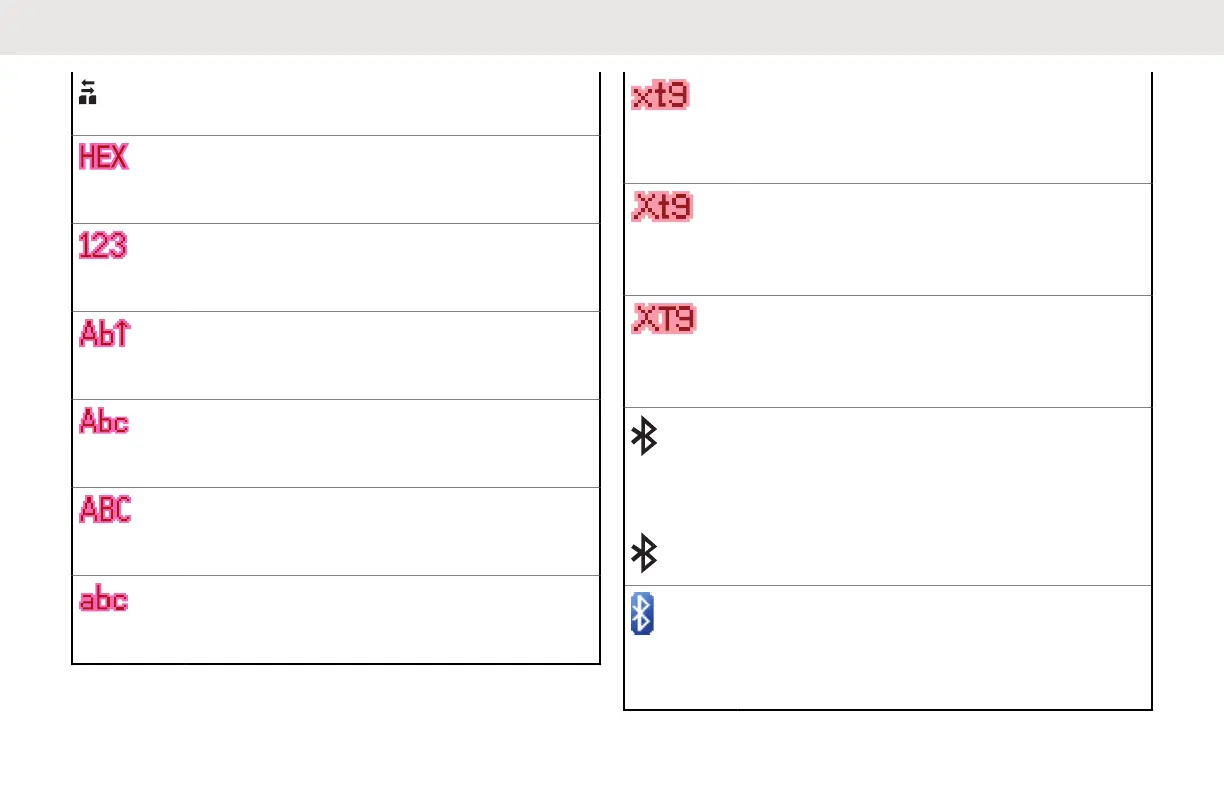The image size is (1224, 792).
Task: Click the capitalized Xt9 predictive icon
Action: point(662,208)
